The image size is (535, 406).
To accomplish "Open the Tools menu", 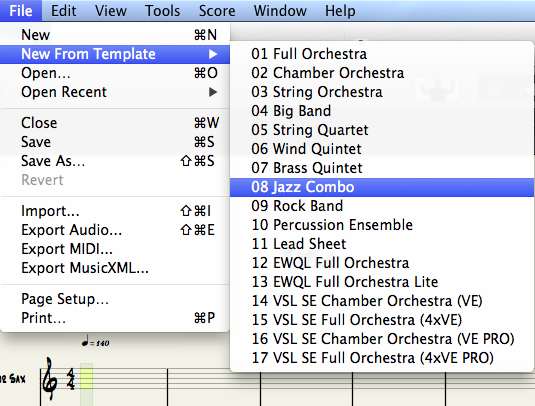I will click(162, 11).
